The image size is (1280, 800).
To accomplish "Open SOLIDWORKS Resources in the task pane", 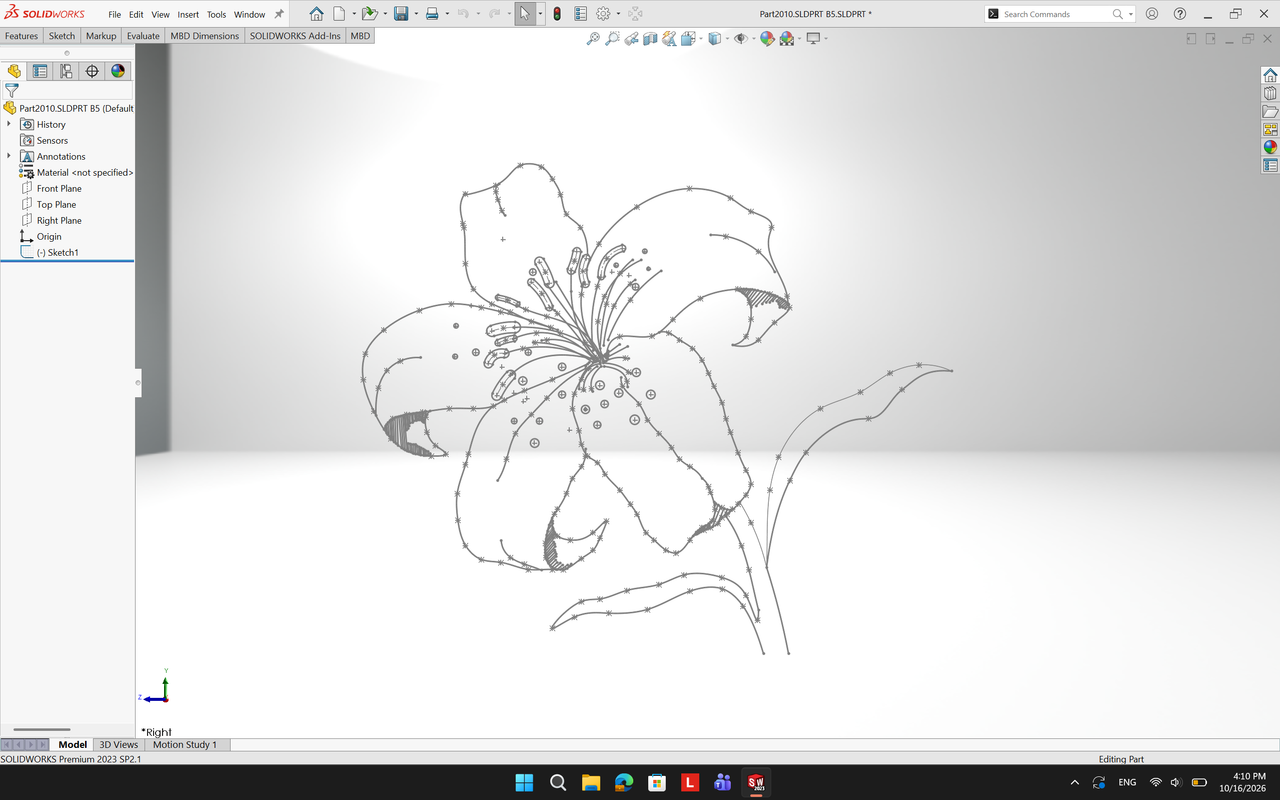I will (1270, 75).
